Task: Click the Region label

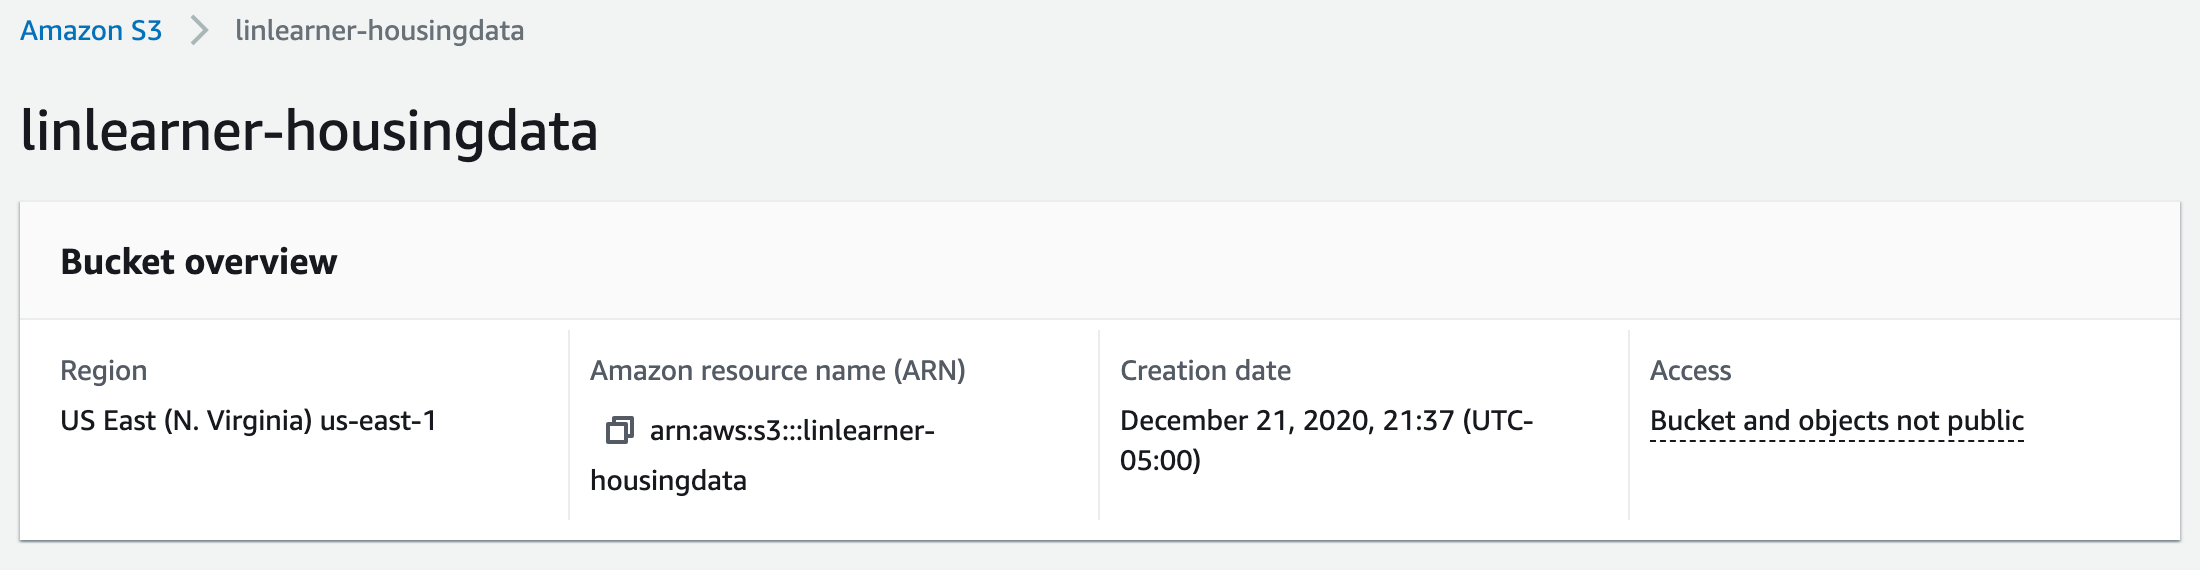Action: pyautogui.click(x=103, y=371)
